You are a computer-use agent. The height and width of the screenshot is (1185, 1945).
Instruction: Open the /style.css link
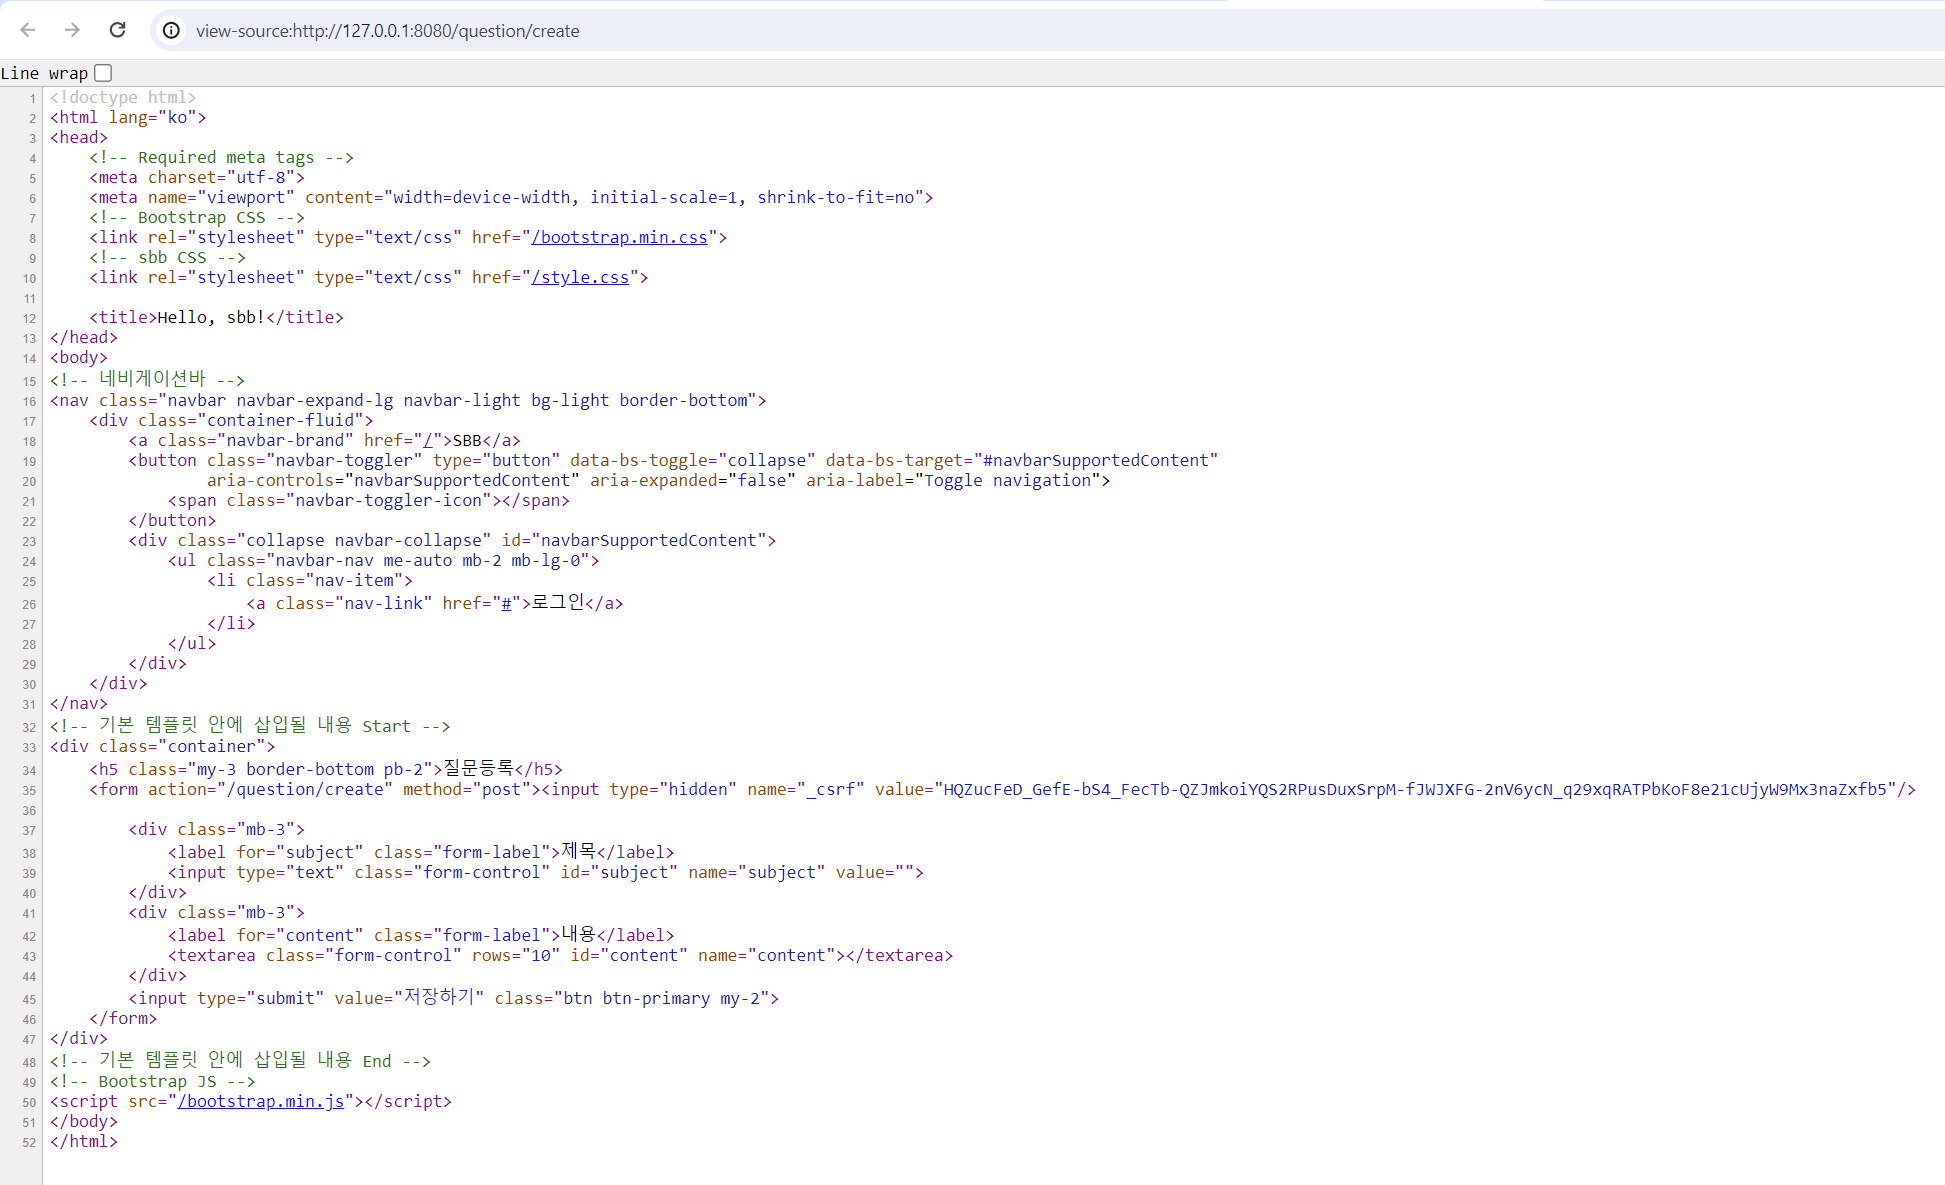[x=580, y=277]
